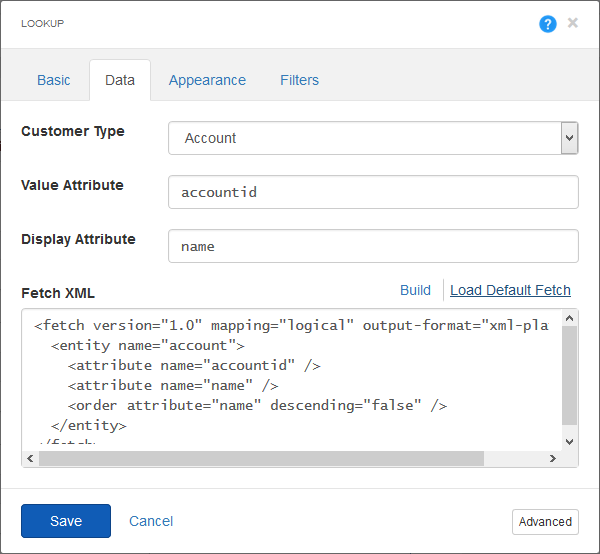Save the lookup settings
600x554 pixels.
point(66,521)
